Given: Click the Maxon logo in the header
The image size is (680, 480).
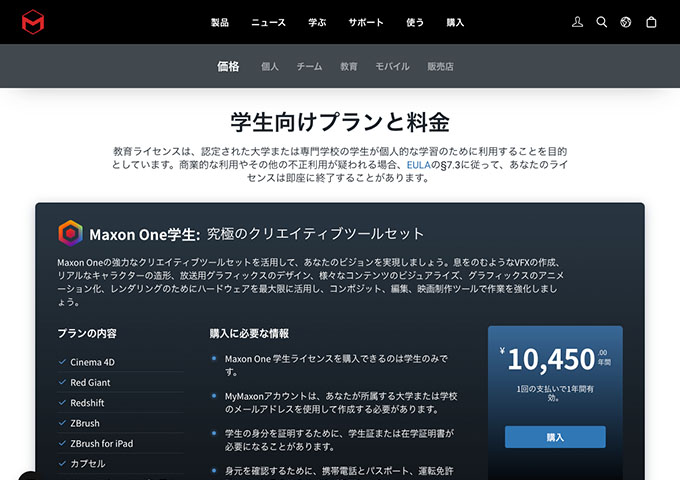Looking at the screenshot, I should click(x=34, y=22).
